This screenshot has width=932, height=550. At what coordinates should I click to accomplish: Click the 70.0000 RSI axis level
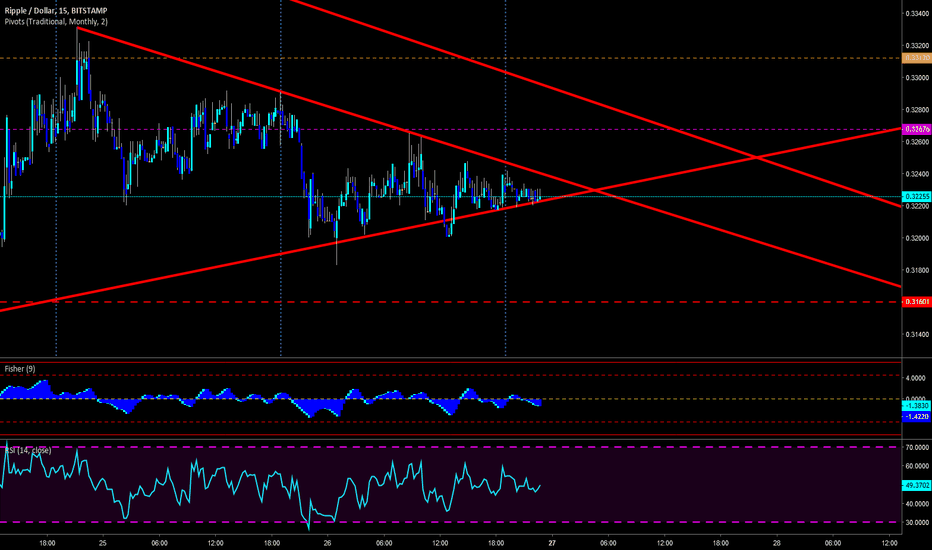click(x=916, y=447)
